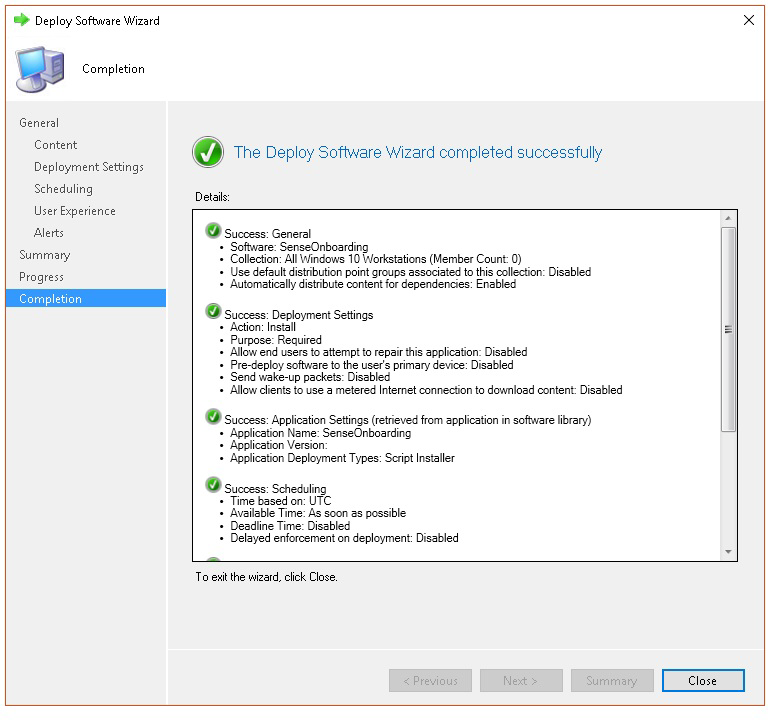
Task: Close the wizard using the title bar X
Action: point(749,20)
